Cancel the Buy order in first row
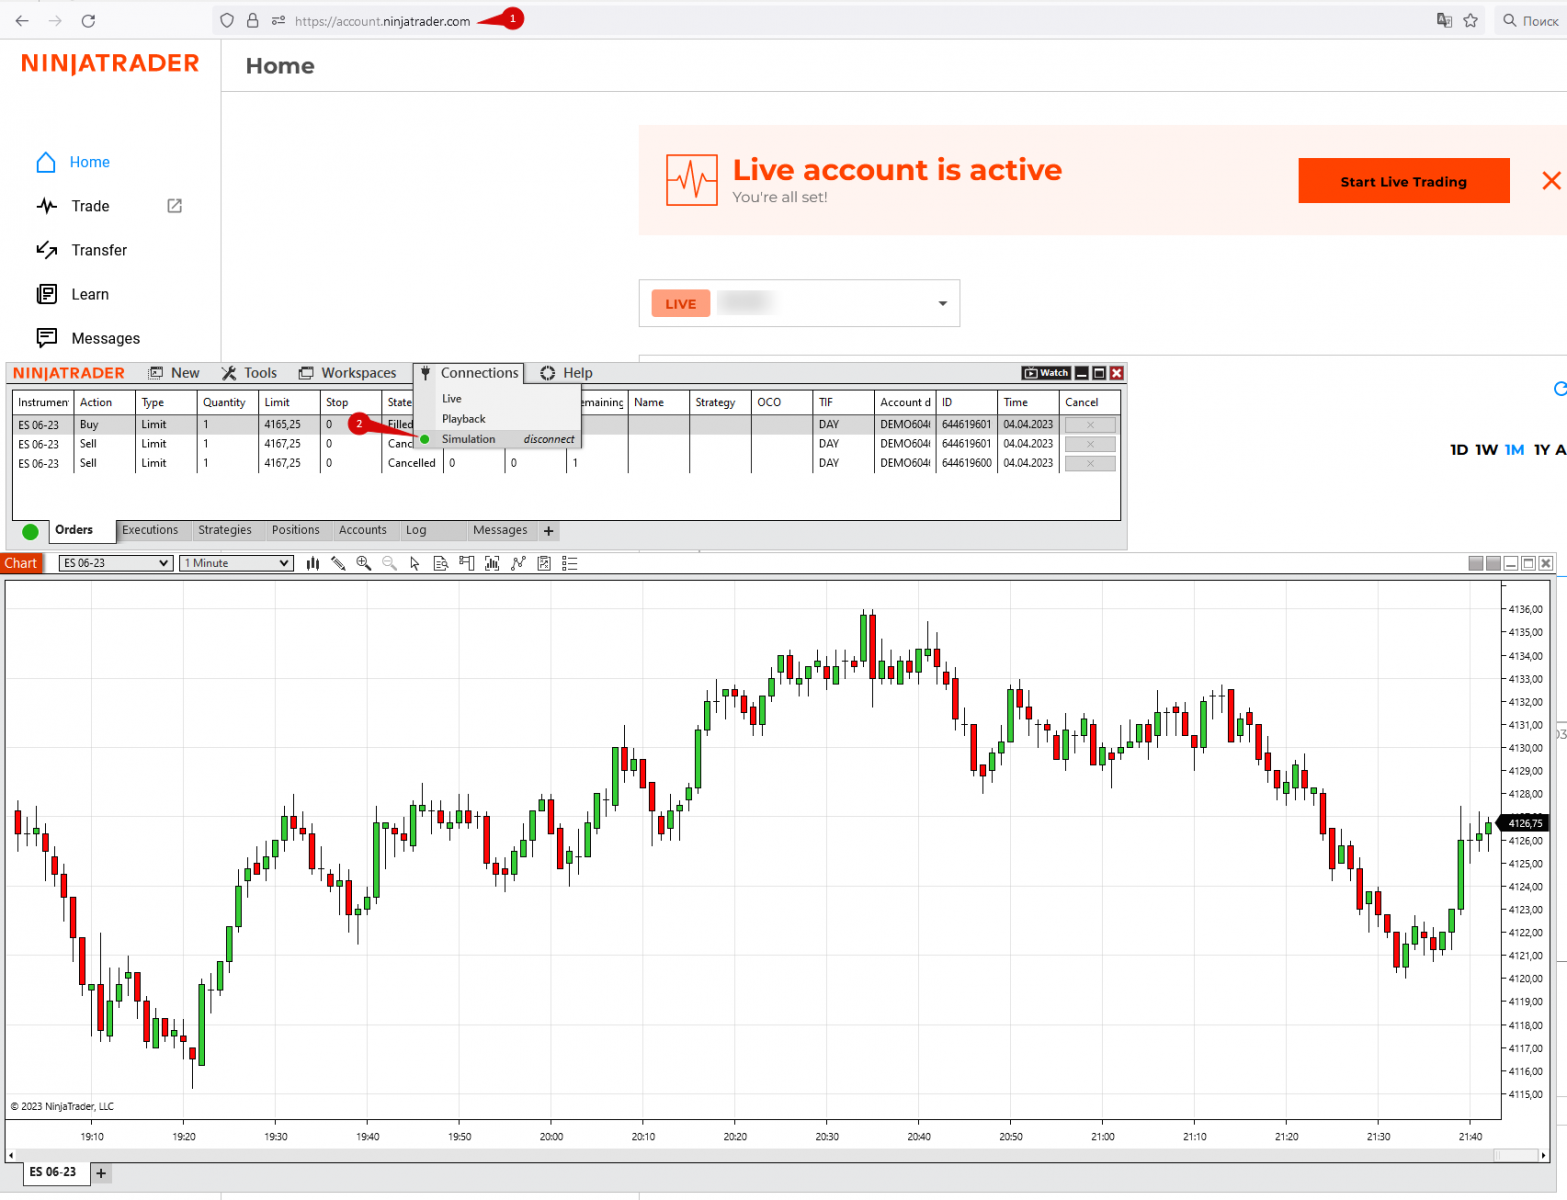This screenshot has height=1200, width=1567. (1090, 425)
